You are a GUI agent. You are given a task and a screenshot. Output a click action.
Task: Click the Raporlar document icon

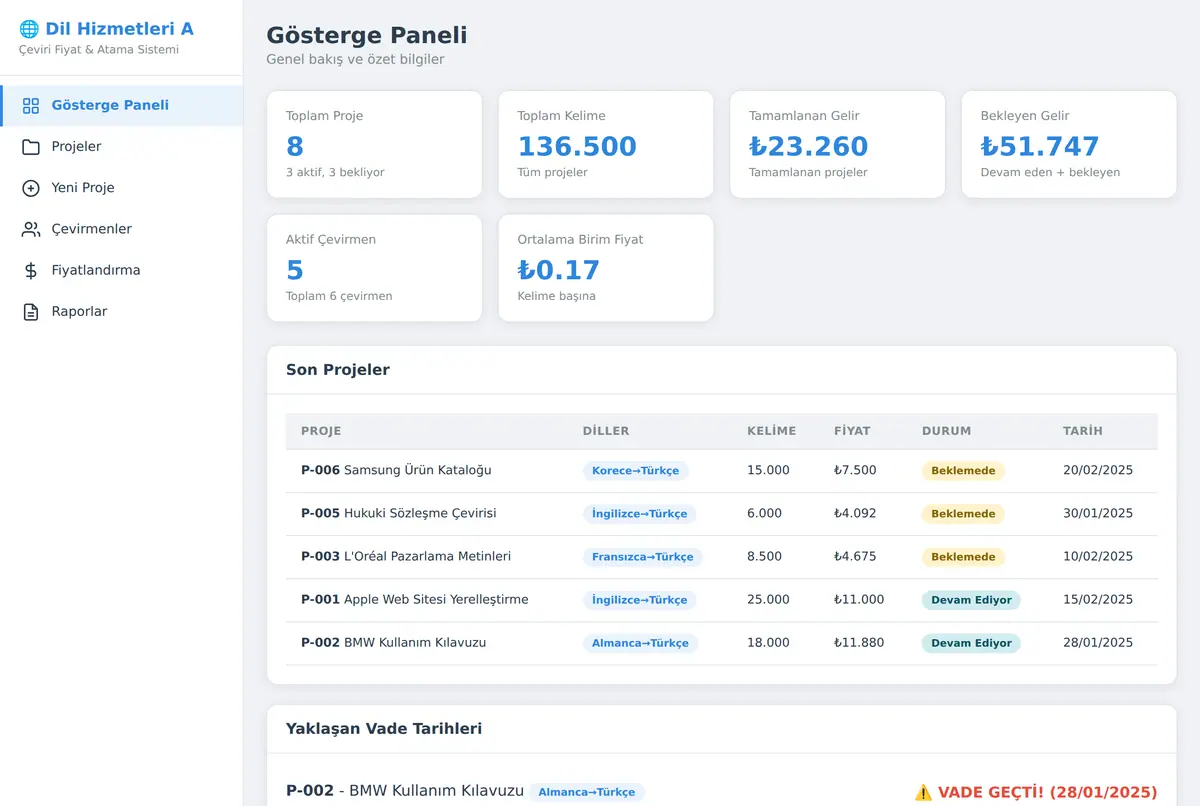click(31, 311)
